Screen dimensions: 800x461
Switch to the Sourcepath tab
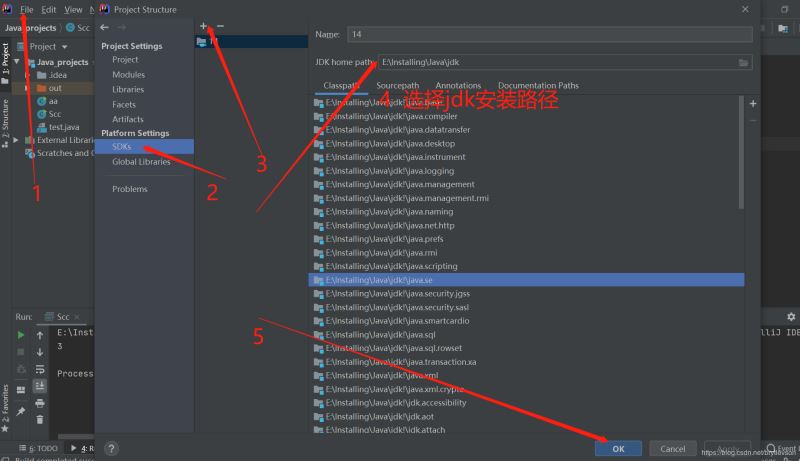pyautogui.click(x=397, y=86)
